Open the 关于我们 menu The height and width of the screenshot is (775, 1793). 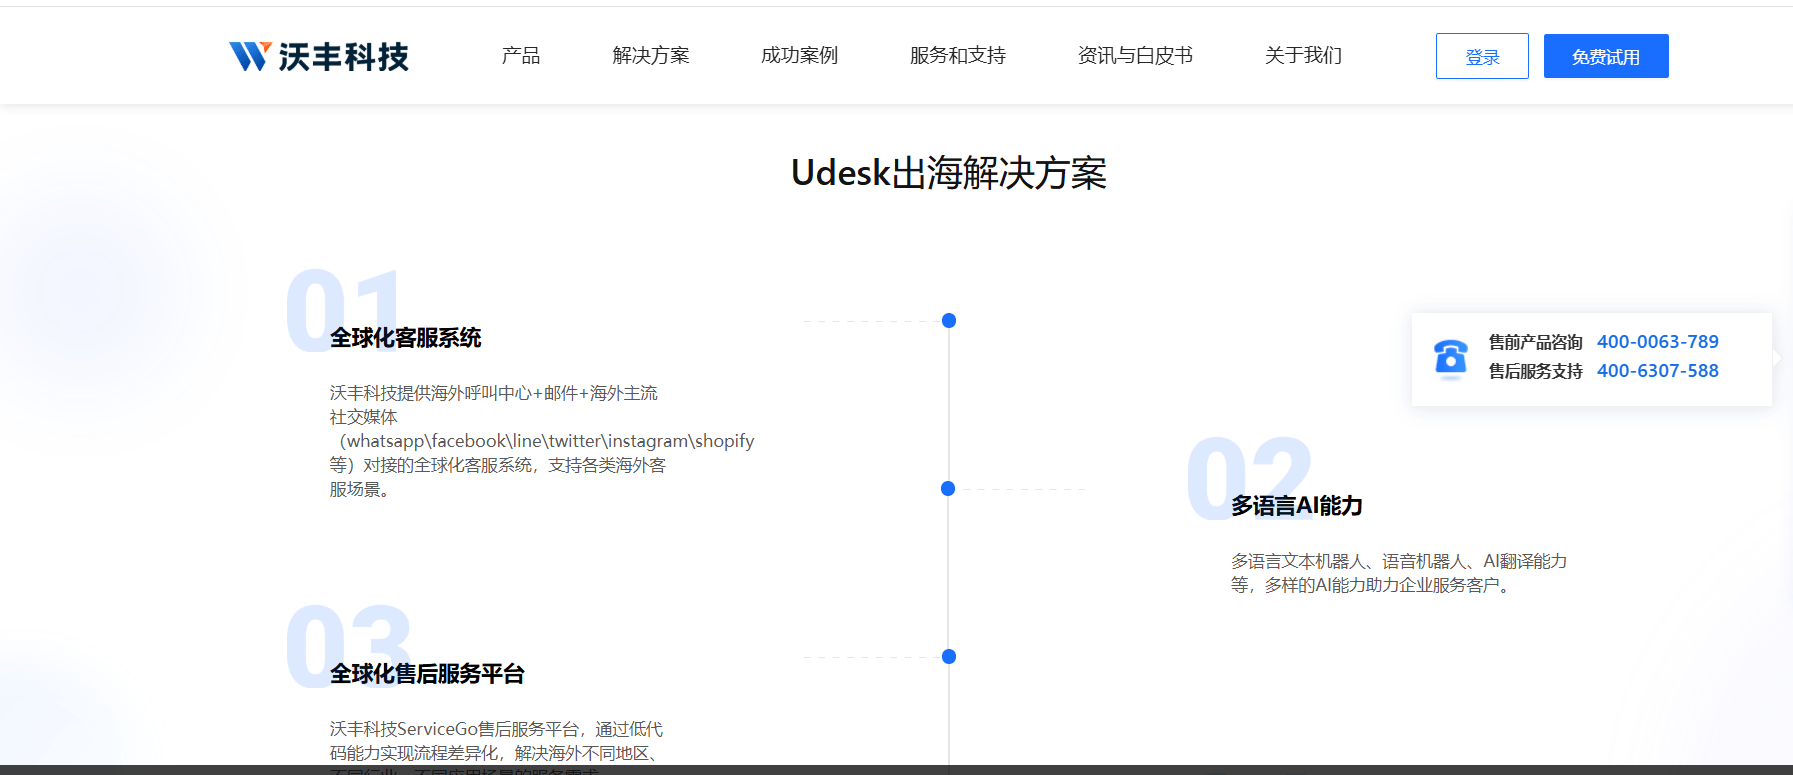pyautogui.click(x=1303, y=55)
